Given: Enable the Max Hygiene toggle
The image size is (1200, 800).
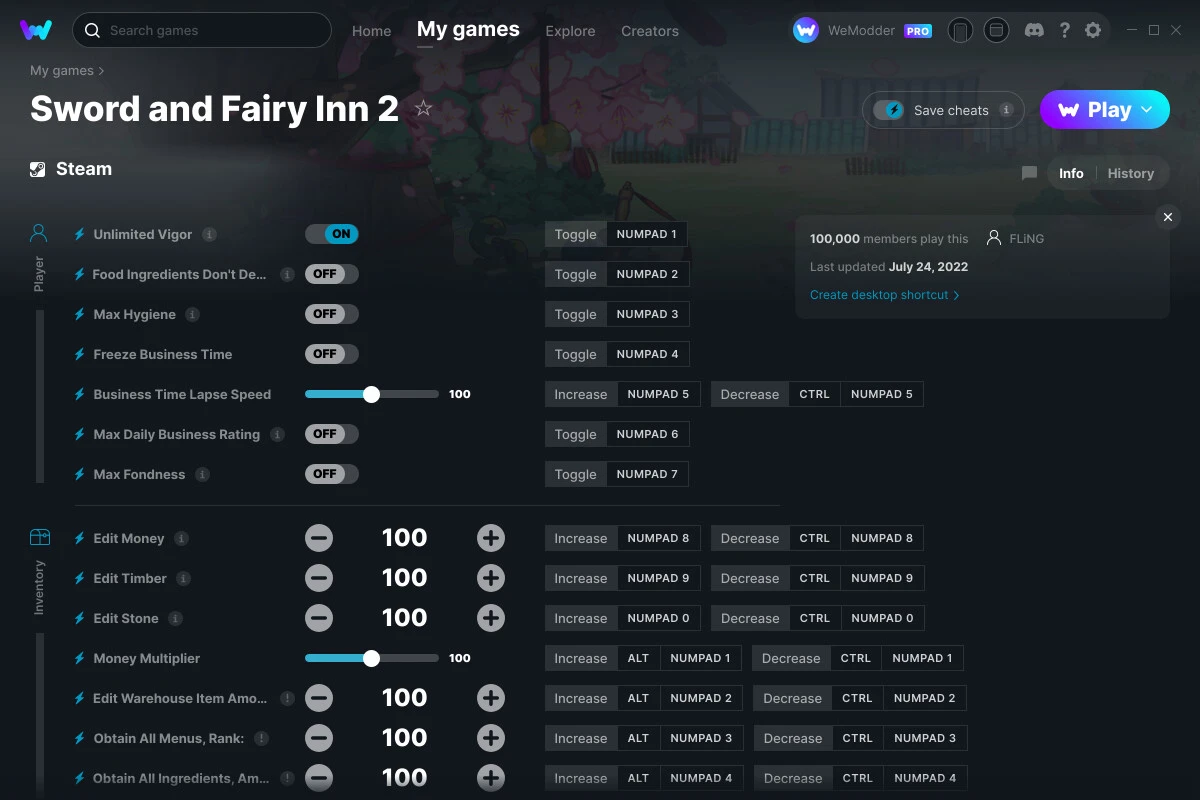Looking at the screenshot, I should pyautogui.click(x=331, y=313).
